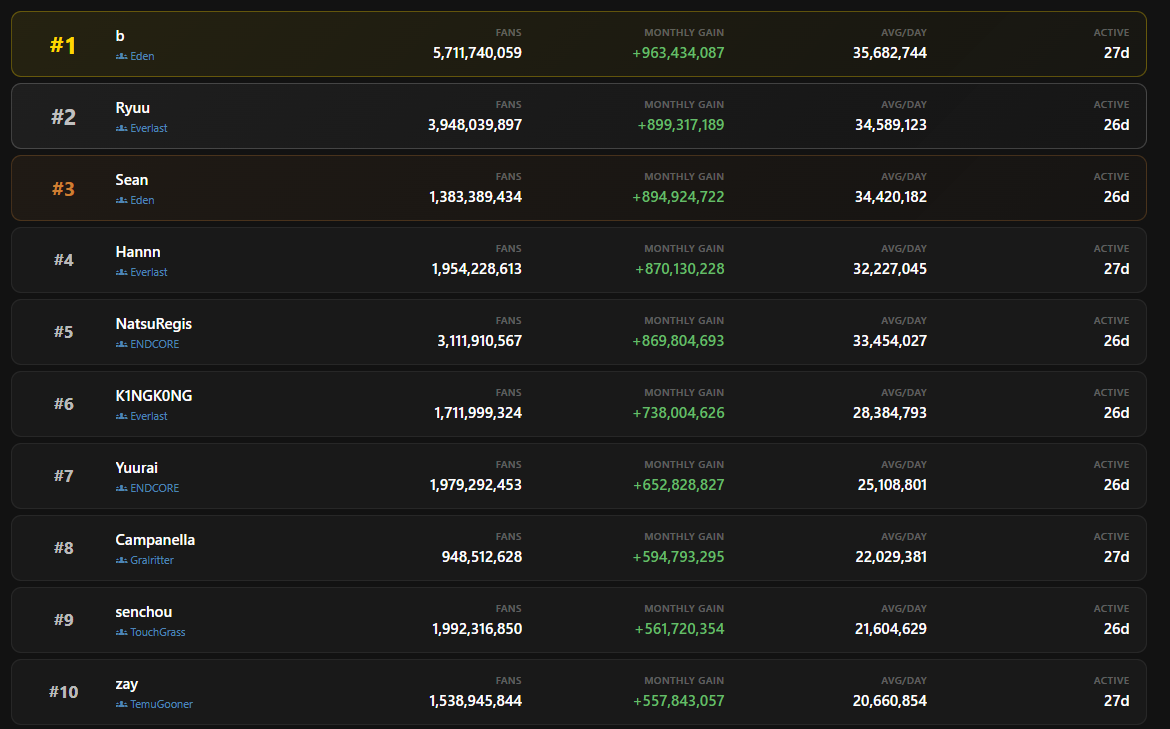Click the orange #3 rank badge

(x=63, y=190)
